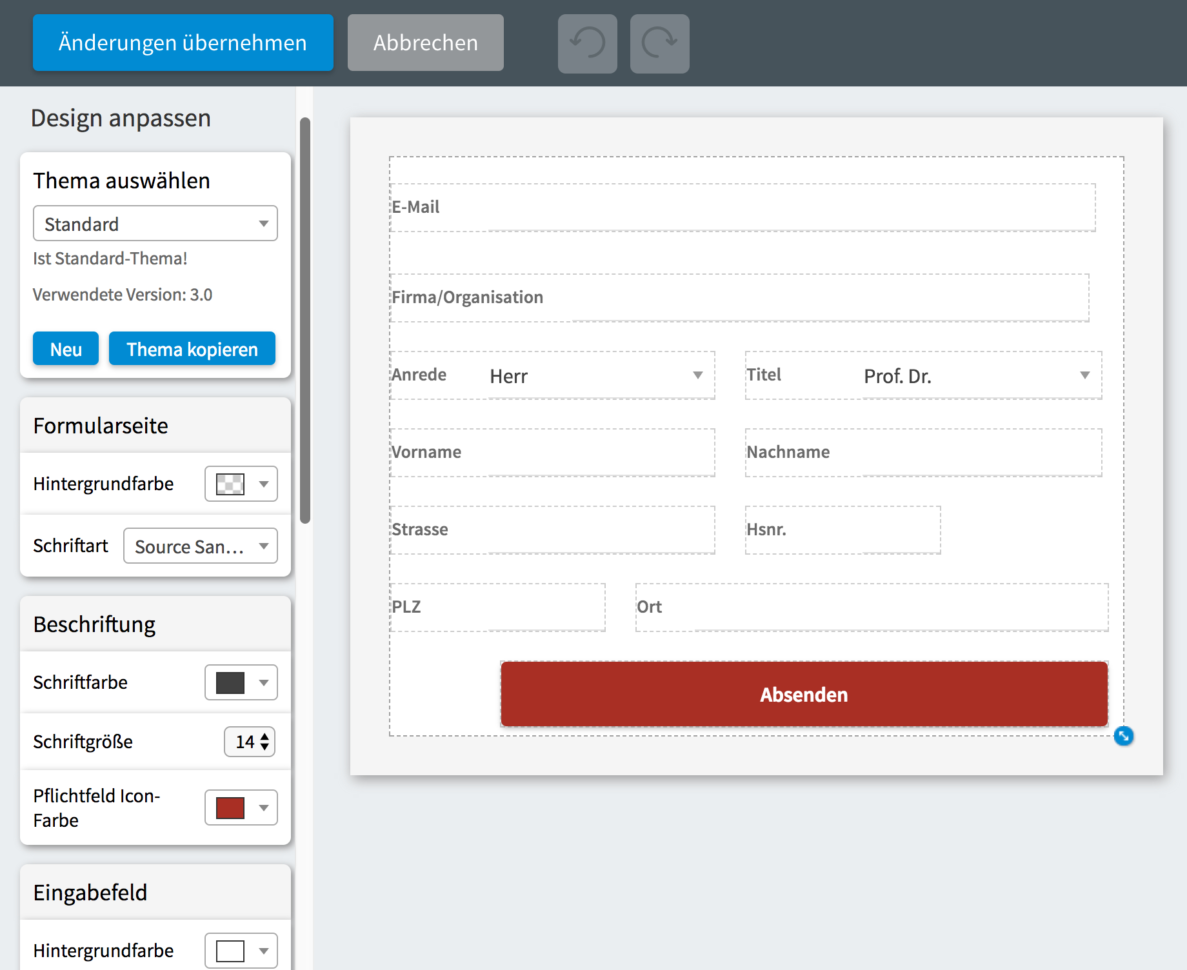Screen dimensions: 1187x970
Task: Open the Schriftart dropdown showing Source Sans
Action: (200, 546)
